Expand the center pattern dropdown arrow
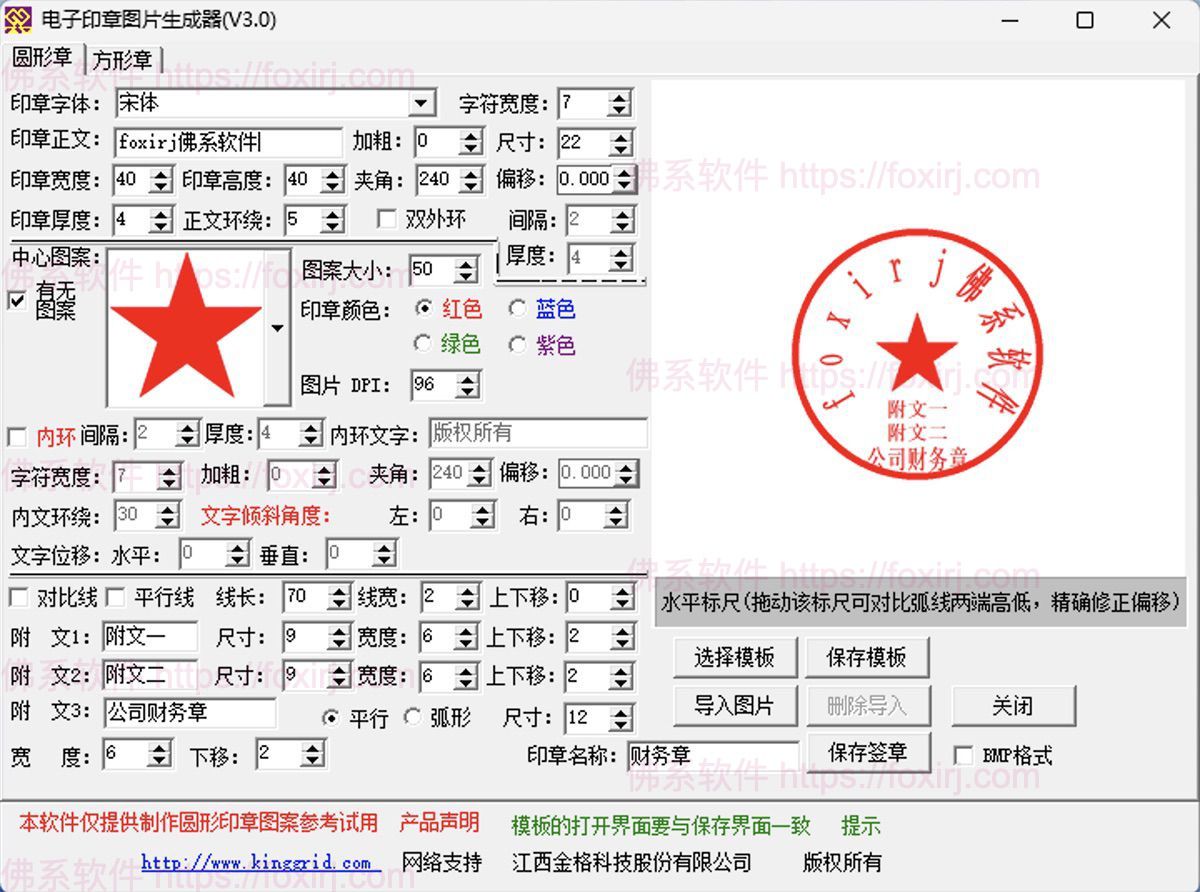1200x892 pixels. tap(277, 328)
